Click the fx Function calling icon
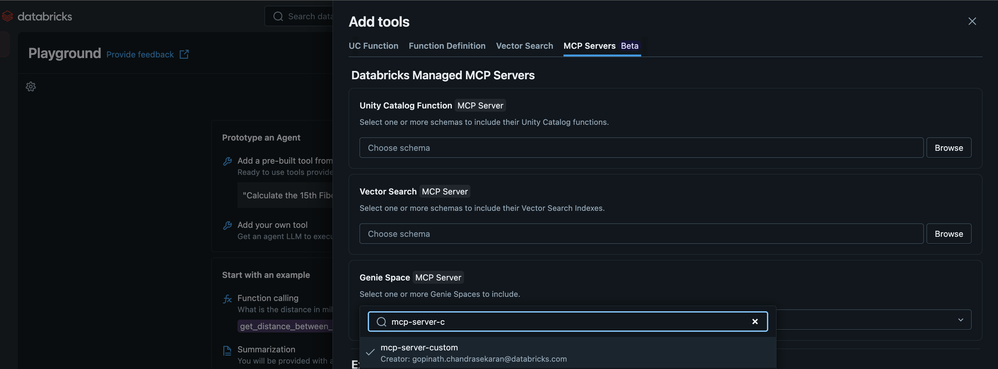This screenshot has width=998, height=369. click(x=227, y=298)
